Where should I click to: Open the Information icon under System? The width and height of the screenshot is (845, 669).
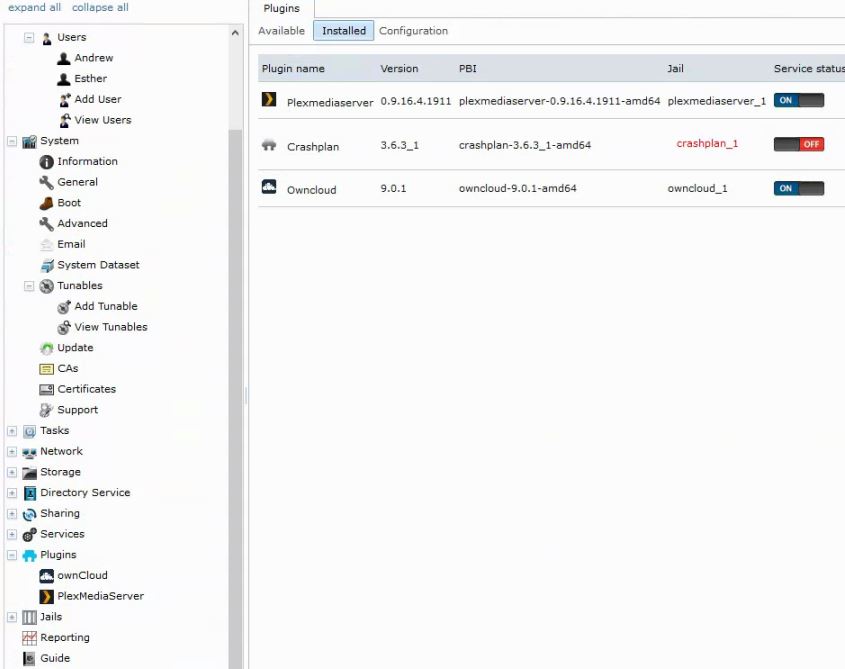click(x=47, y=162)
